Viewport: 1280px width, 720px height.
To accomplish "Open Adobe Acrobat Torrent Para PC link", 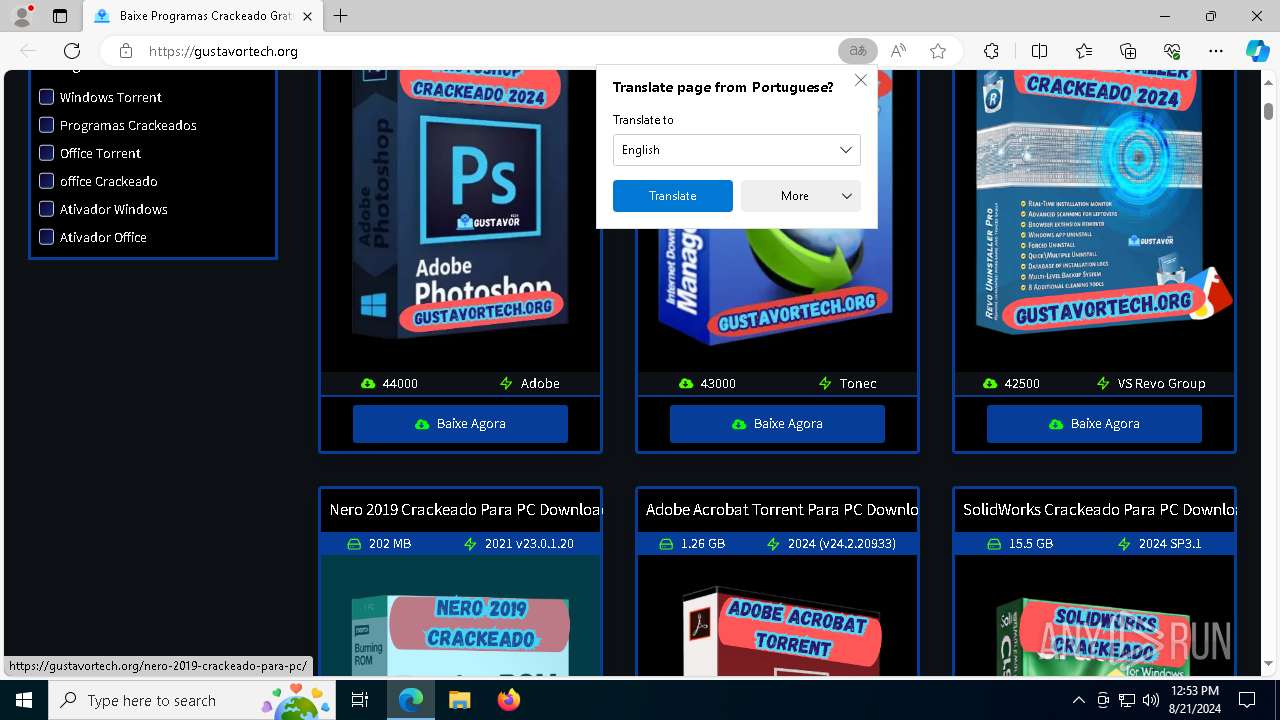I will click(x=782, y=510).
